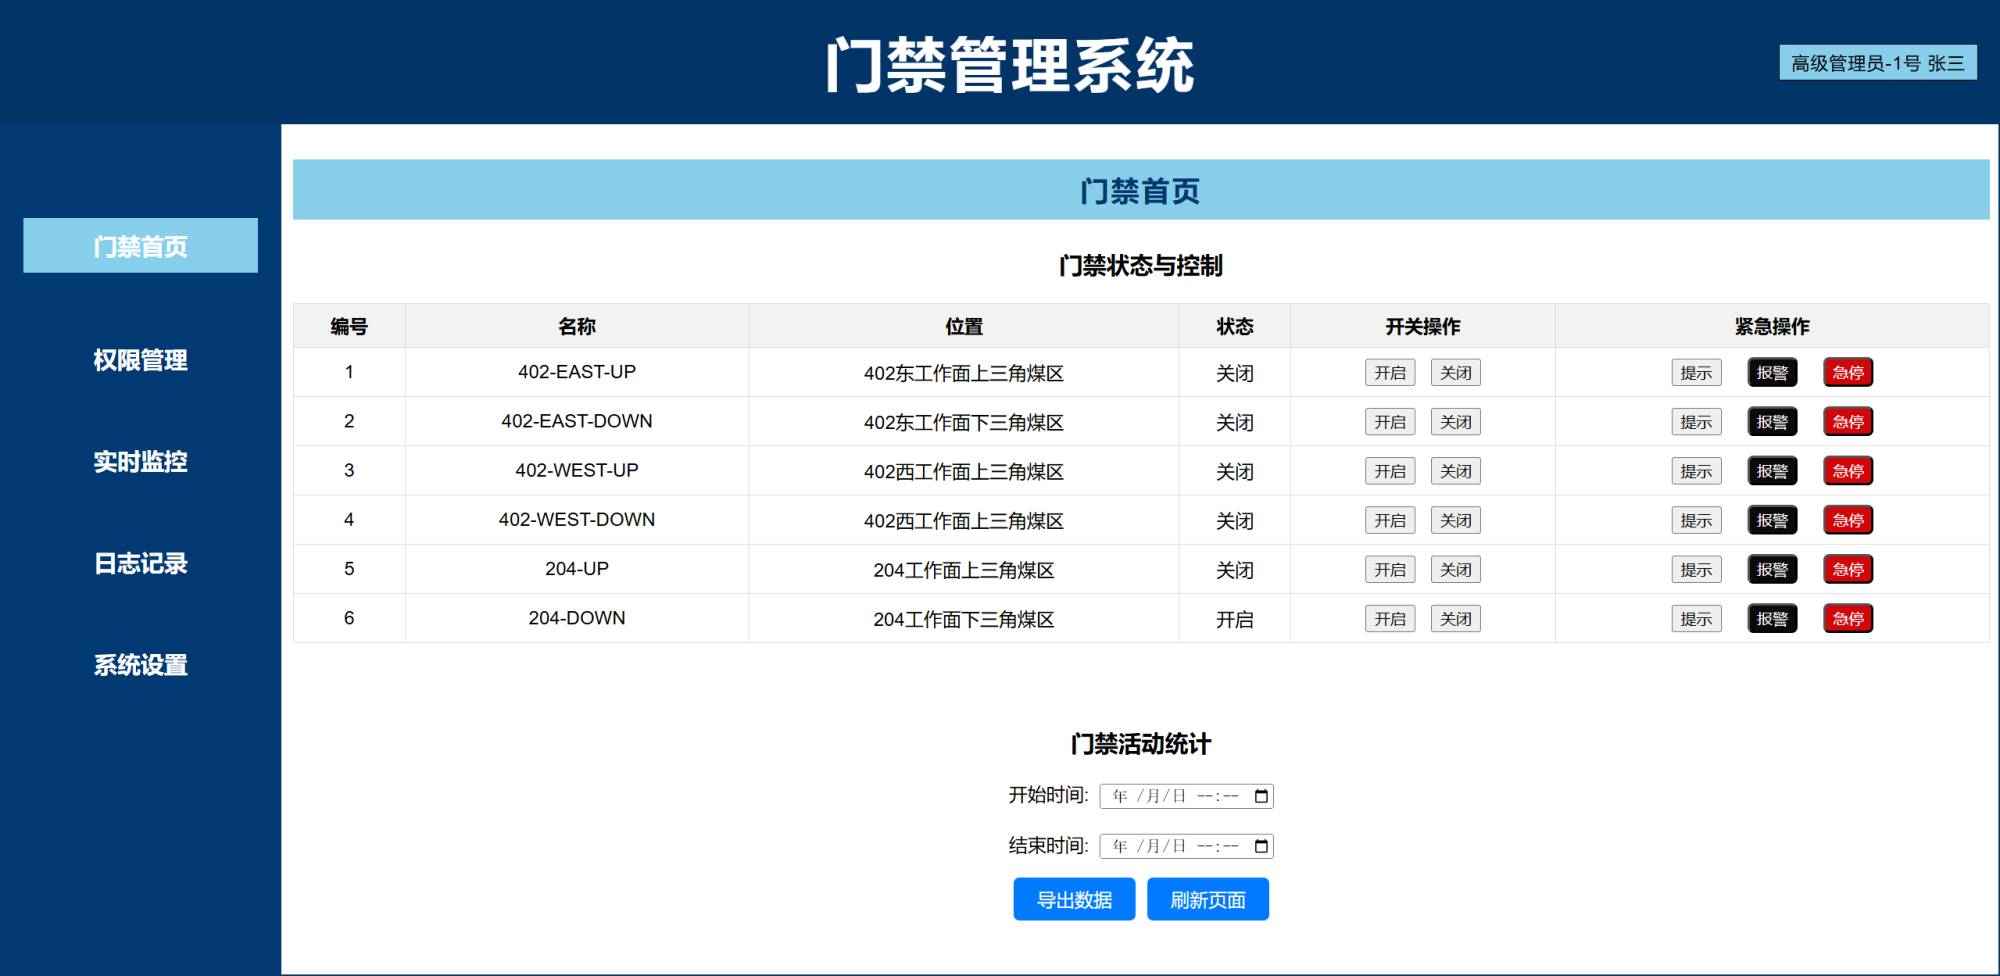Open user badge 高级管理员-1号 张三
2000x976 pixels.
pos(1877,63)
